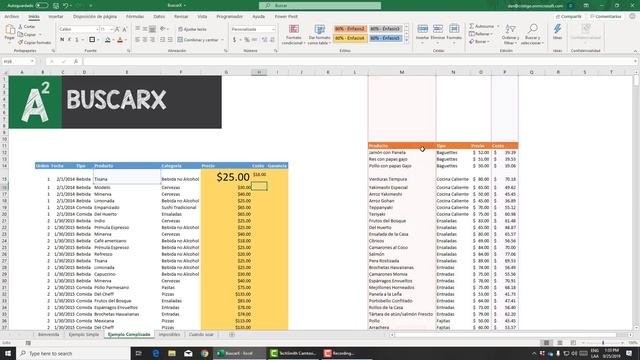The image size is (640, 360).
Task: Open Formato condicional menu
Action: click(293, 34)
